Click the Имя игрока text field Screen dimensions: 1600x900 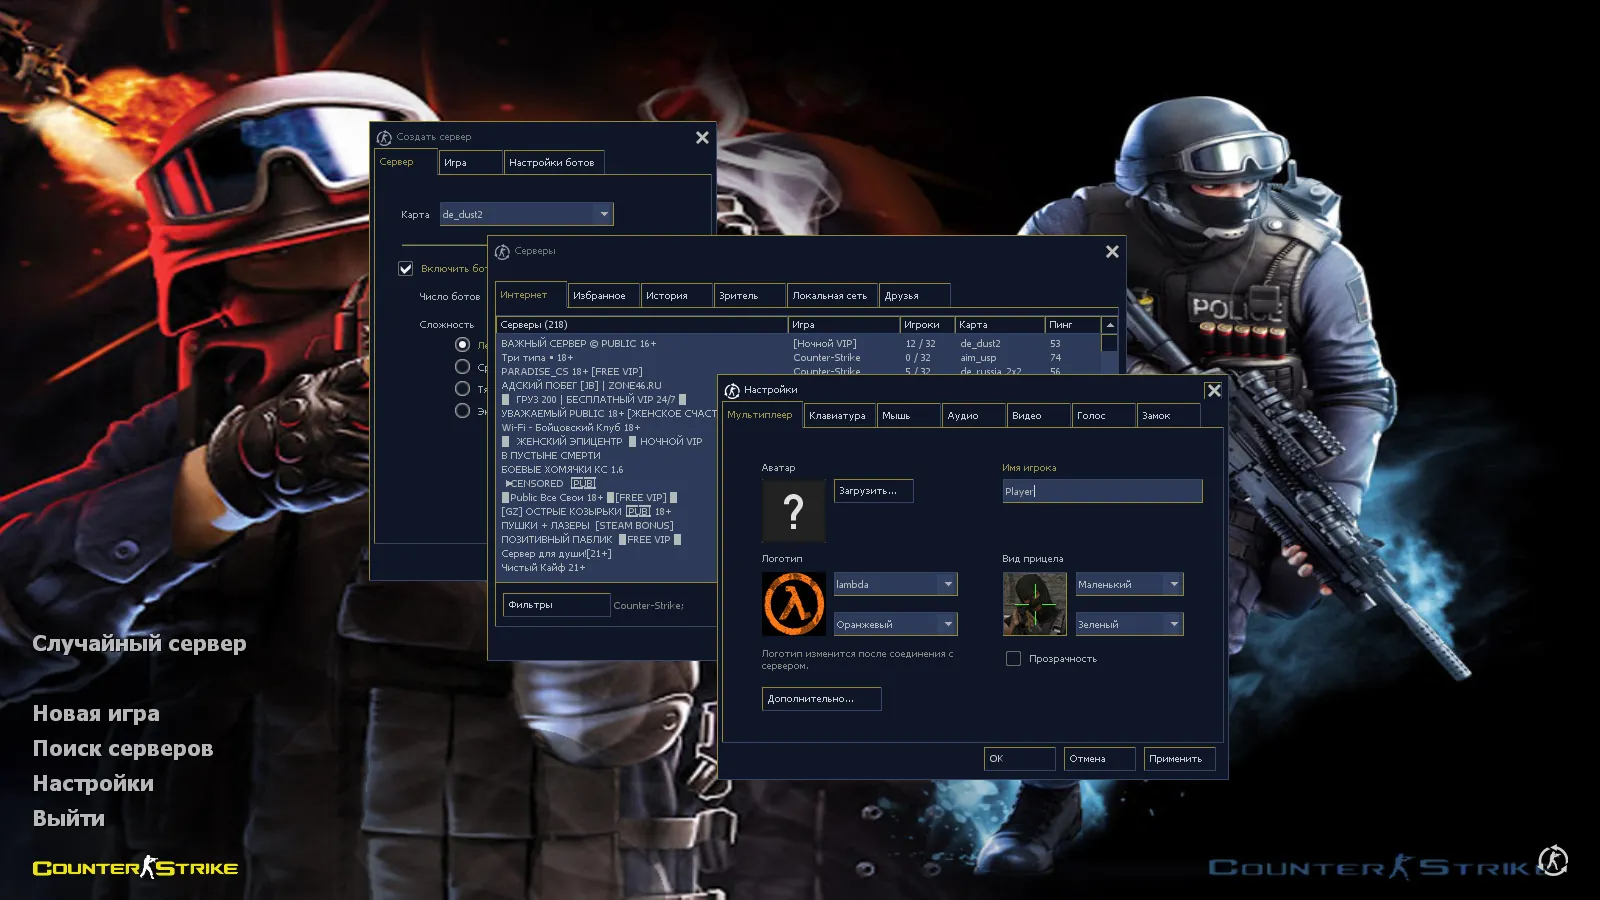pyautogui.click(x=1101, y=491)
